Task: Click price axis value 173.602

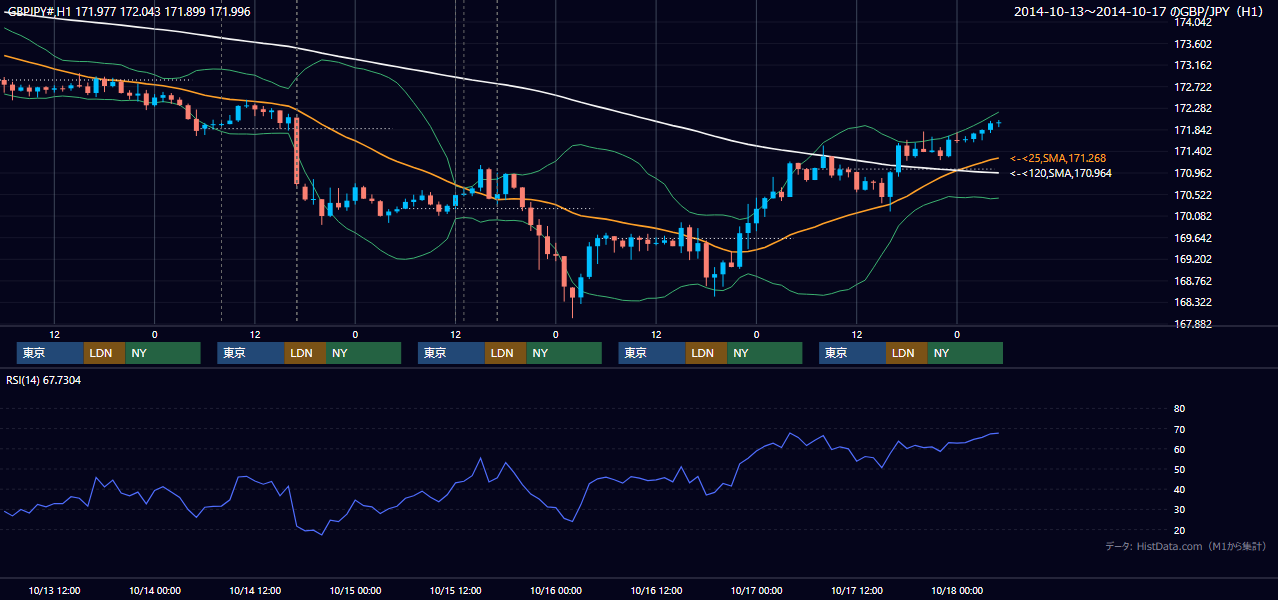Action: pos(1193,44)
